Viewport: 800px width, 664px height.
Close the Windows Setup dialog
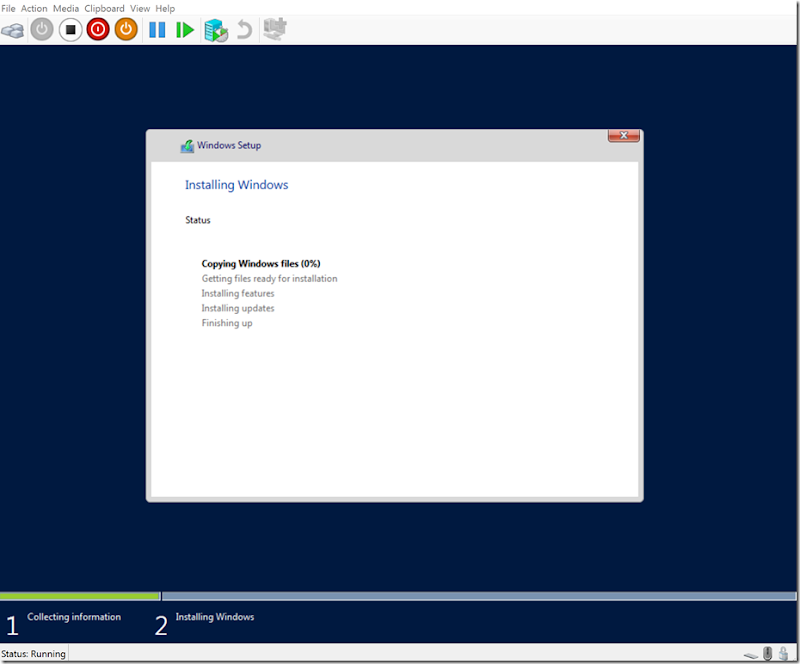tap(623, 135)
